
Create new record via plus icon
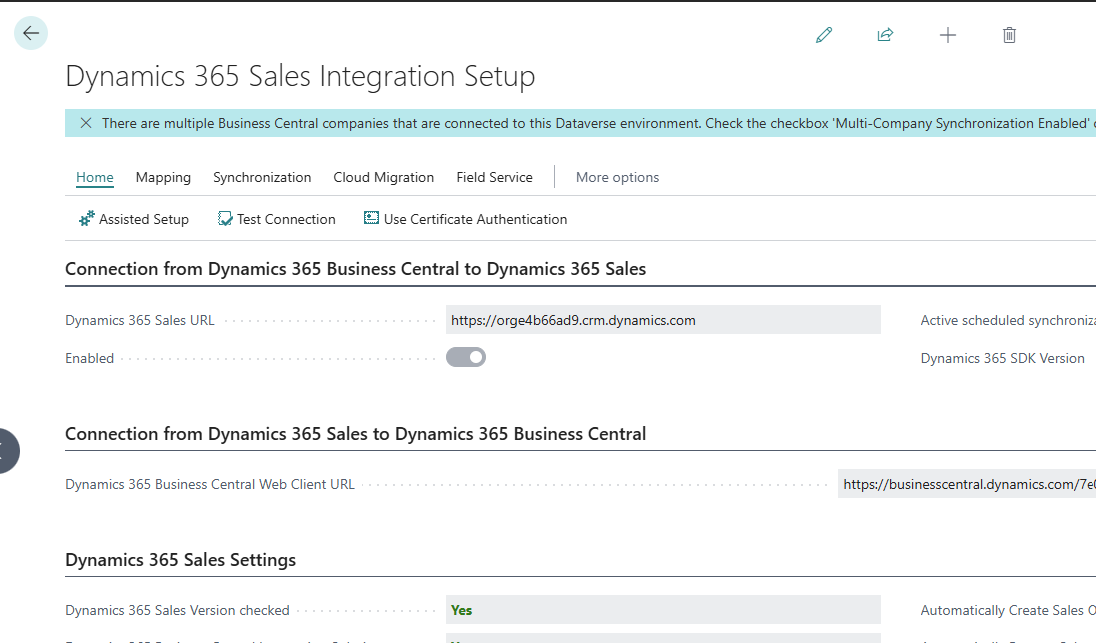(x=947, y=34)
